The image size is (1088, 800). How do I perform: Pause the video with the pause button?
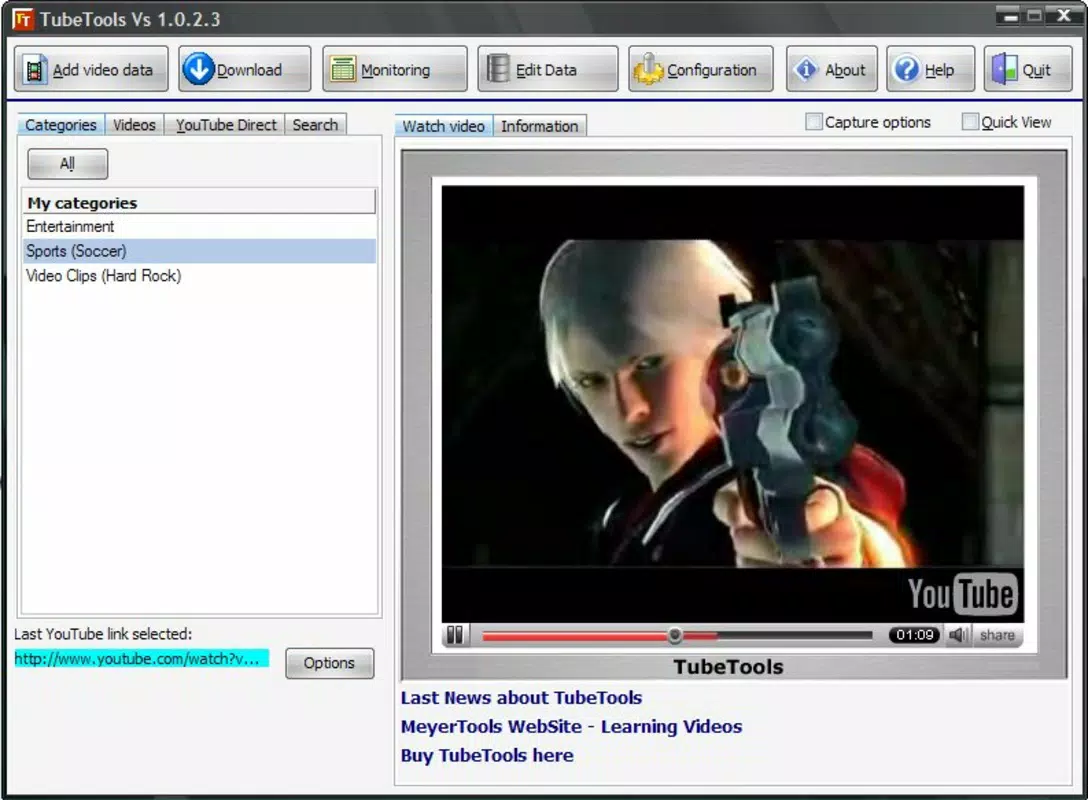[x=455, y=635]
